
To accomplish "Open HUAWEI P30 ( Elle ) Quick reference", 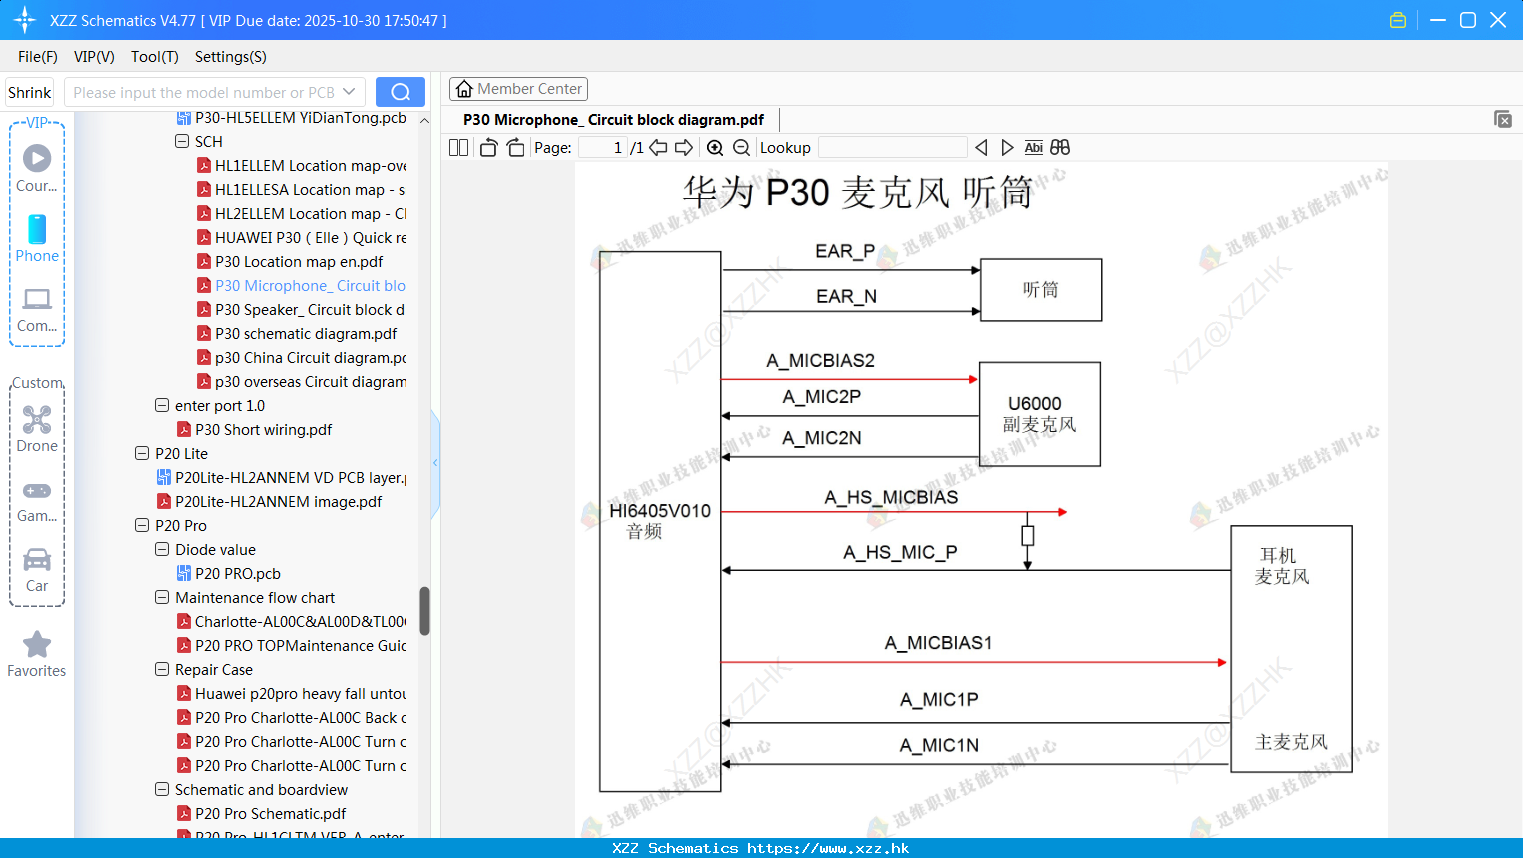I will pos(301,238).
